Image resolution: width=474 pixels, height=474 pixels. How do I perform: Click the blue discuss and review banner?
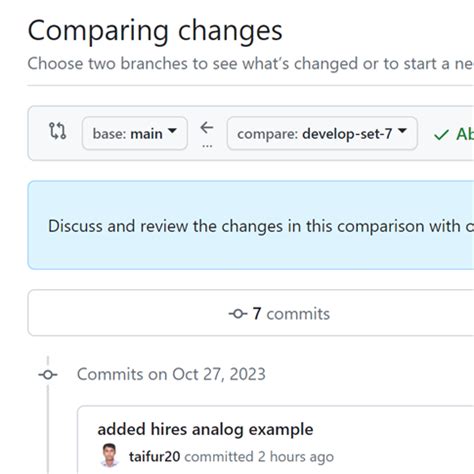click(251, 225)
